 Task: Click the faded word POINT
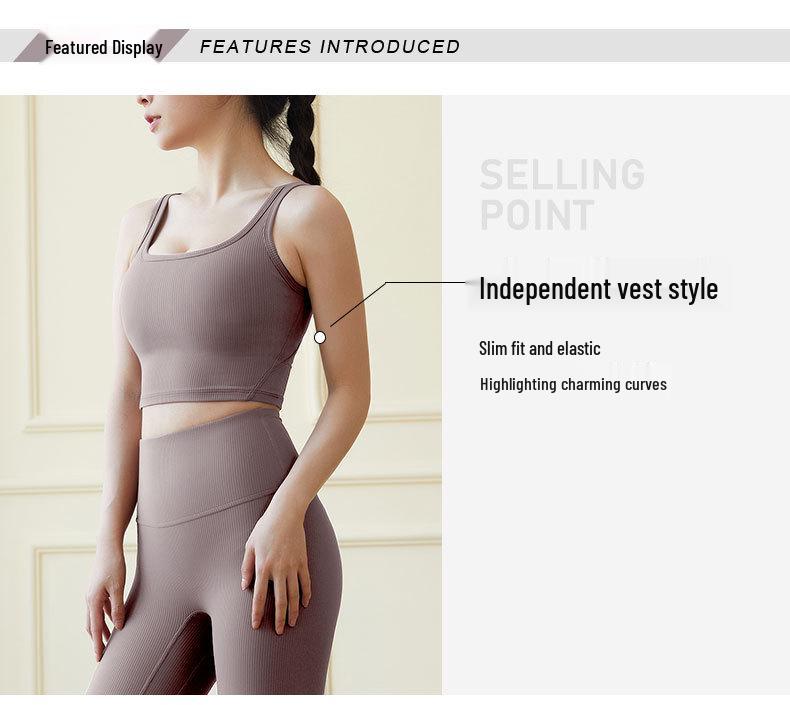click(x=537, y=216)
